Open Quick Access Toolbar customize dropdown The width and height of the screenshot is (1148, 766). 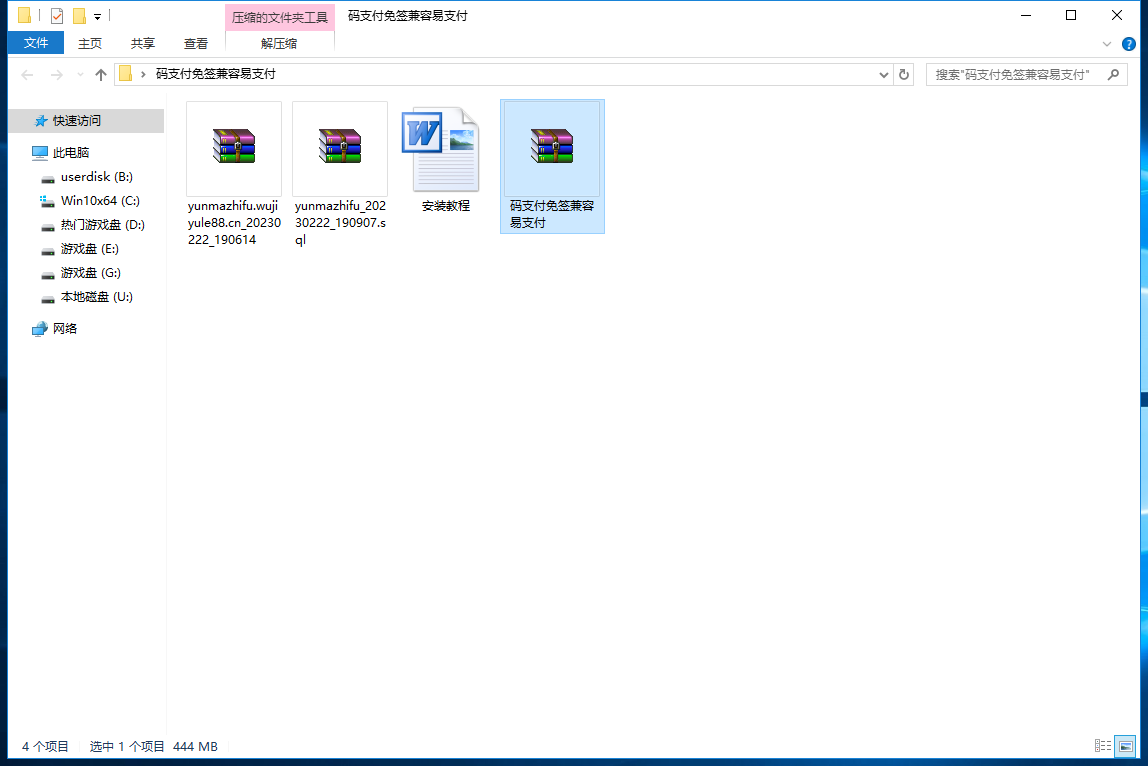pos(97,16)
